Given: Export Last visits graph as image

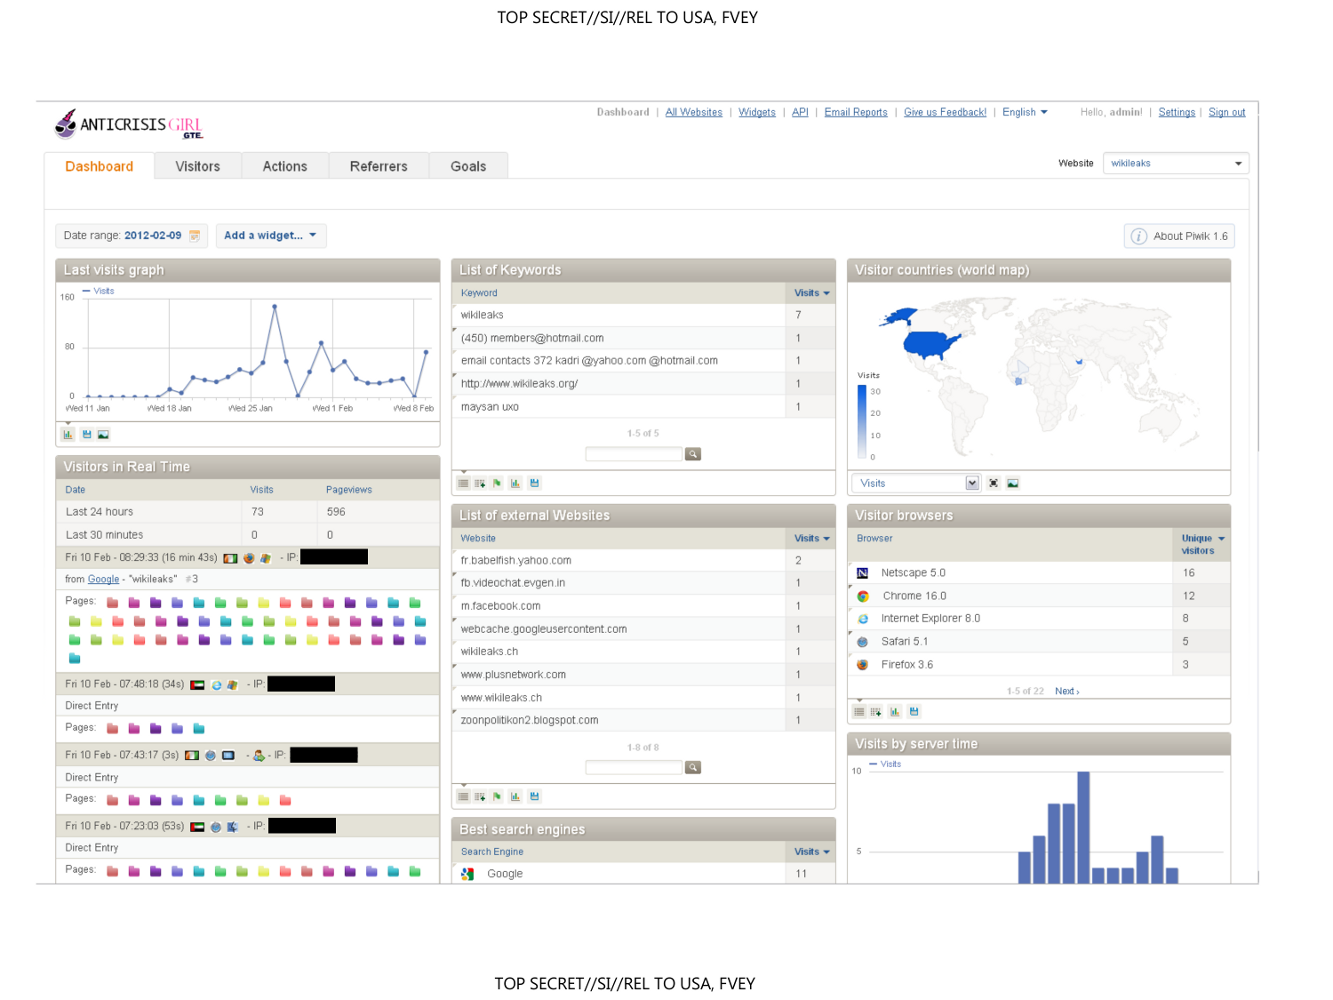Looking at the screenshot, I should tap(103, 434).
